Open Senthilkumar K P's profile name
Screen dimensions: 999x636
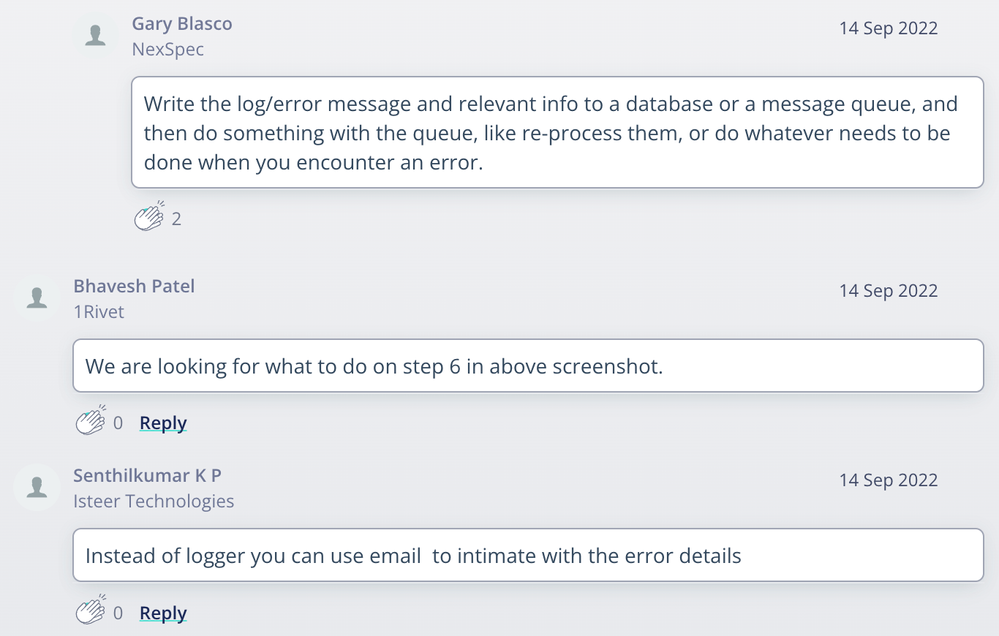pos(147,475)
